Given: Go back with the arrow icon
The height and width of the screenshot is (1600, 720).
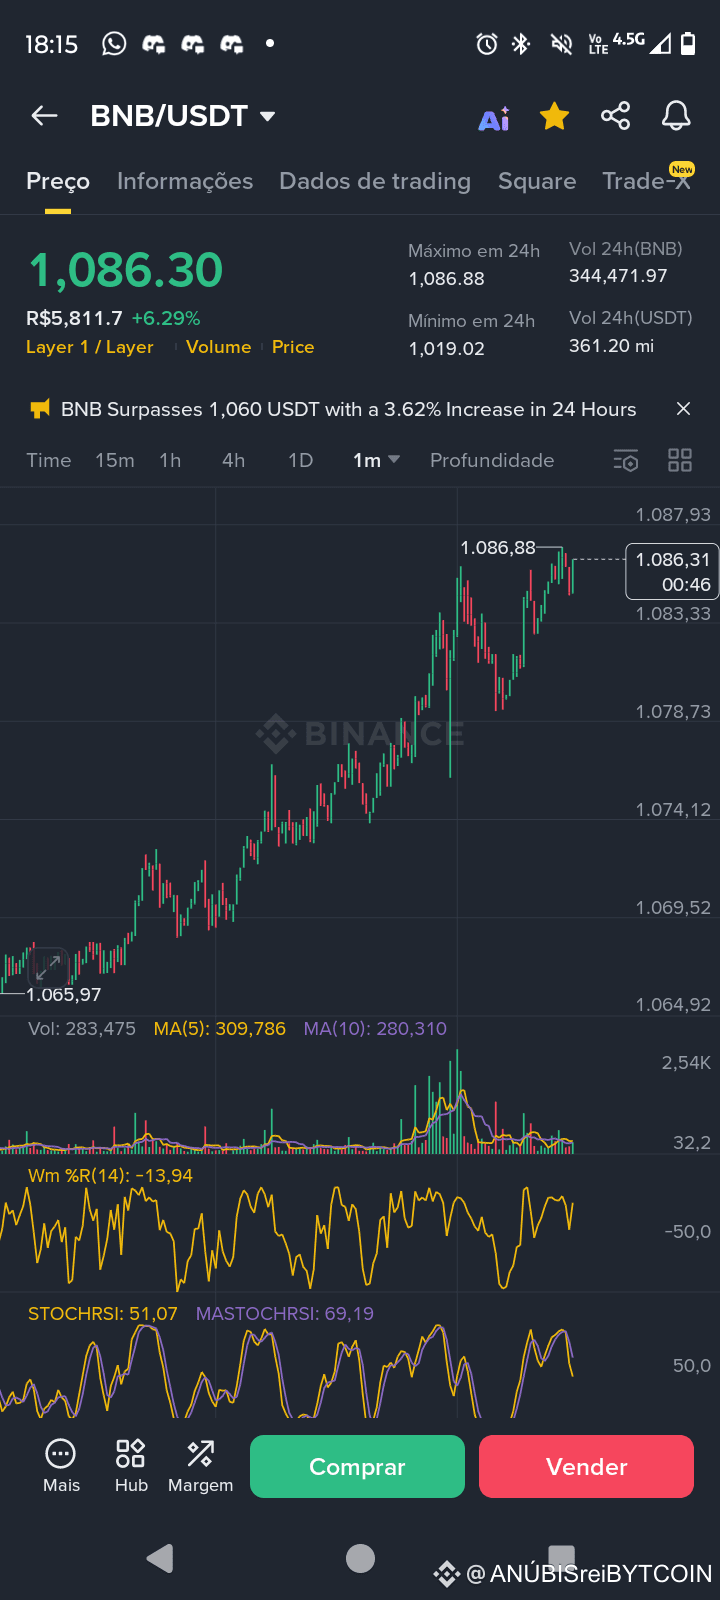Looking at the screenshot, I should pos(44,116).
